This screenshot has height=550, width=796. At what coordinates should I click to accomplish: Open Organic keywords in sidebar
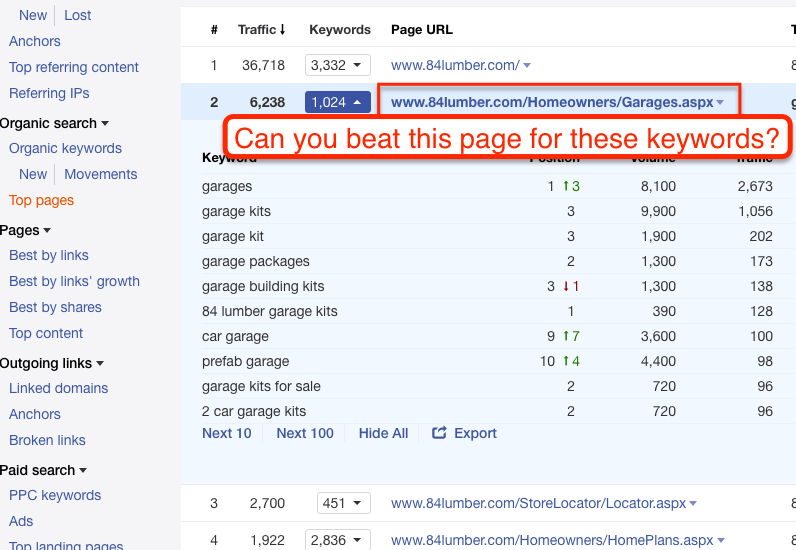pyautogui.click(x=65, y=148)
